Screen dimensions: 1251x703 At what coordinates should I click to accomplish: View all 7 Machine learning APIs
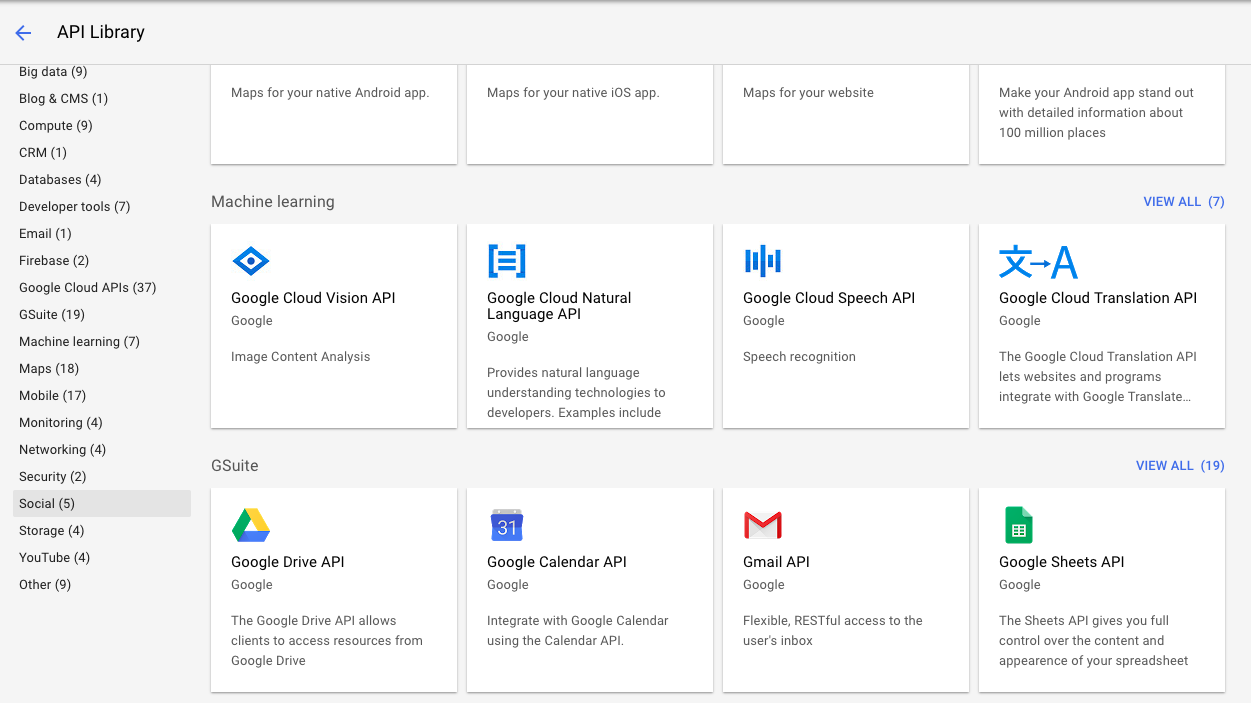(1184, 202)
